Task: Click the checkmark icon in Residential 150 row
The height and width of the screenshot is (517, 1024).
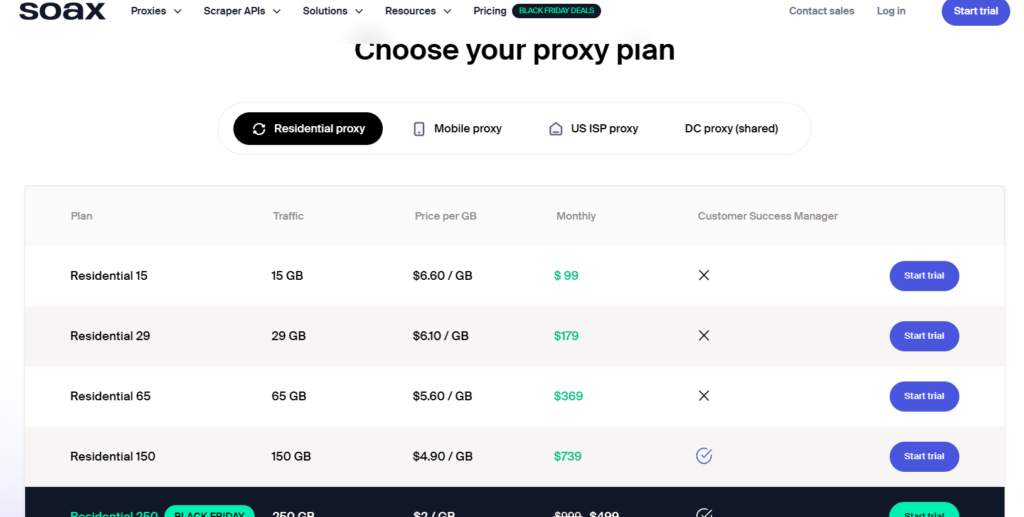Action: coord(704,456)
